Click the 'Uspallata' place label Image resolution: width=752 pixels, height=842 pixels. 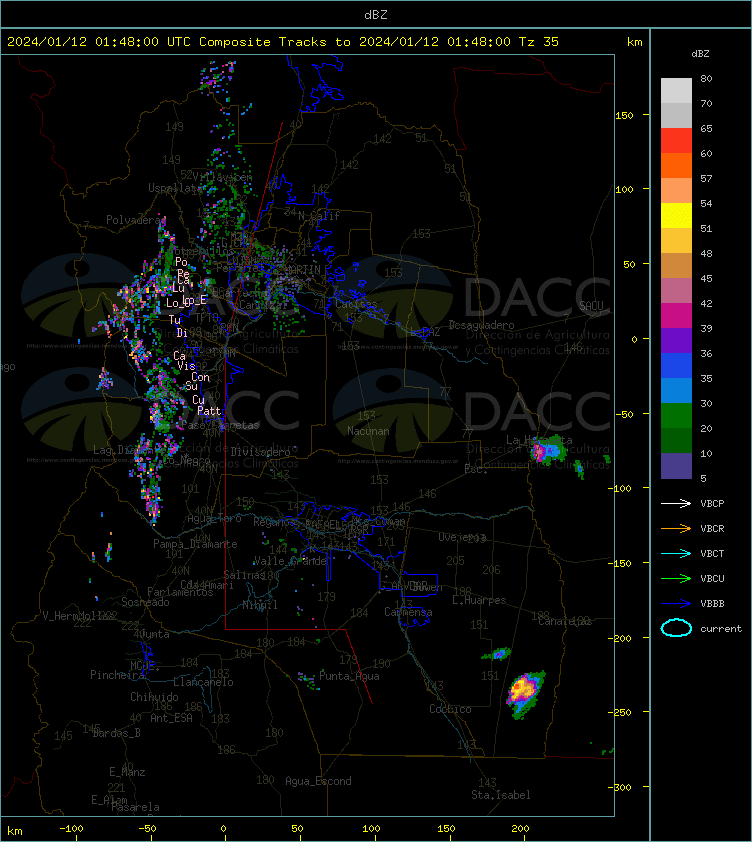point(176,188)
